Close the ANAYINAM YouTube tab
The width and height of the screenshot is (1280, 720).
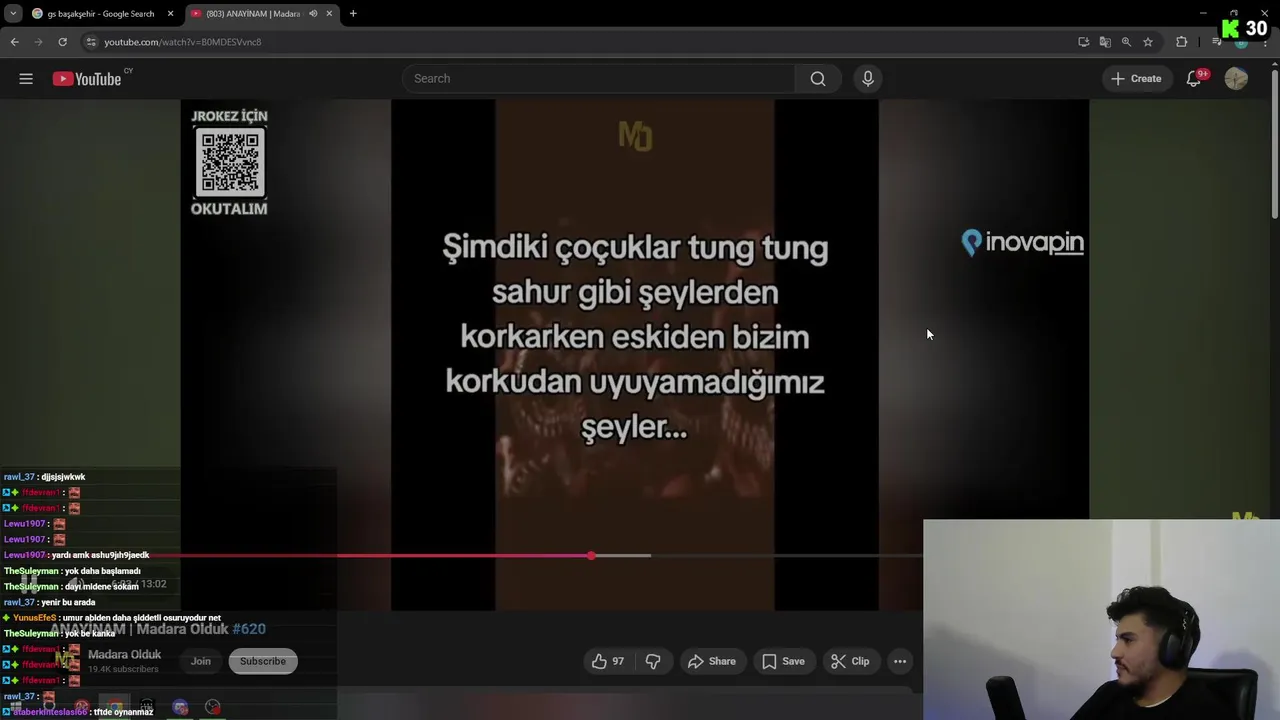click(329, 14)
